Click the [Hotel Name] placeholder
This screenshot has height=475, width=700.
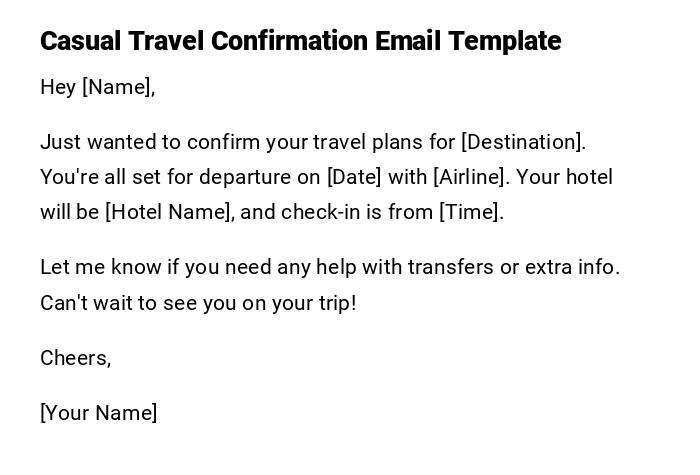pos(168,212)
